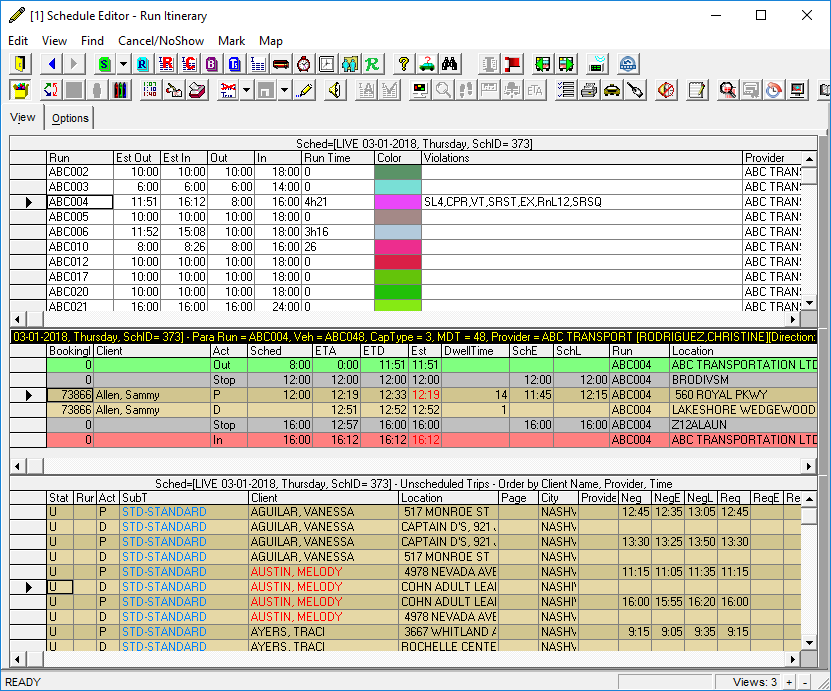The height and width of the screenshot is (691, 831).
Task: Click the speaker sound icon
Action: click(x=334, y=89)
